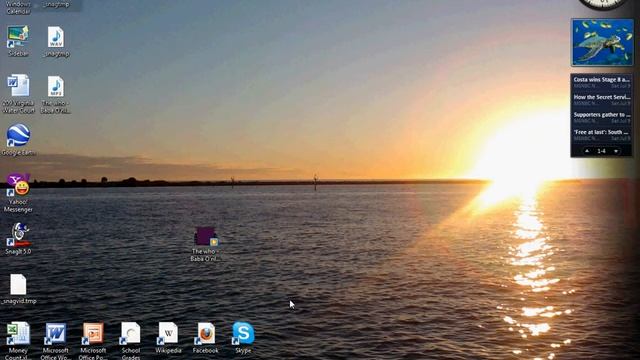The width and height of the screenshot is (640, 360).
Task: Select the Yahoo! Messenger shortcut
Action: (18, 184)
